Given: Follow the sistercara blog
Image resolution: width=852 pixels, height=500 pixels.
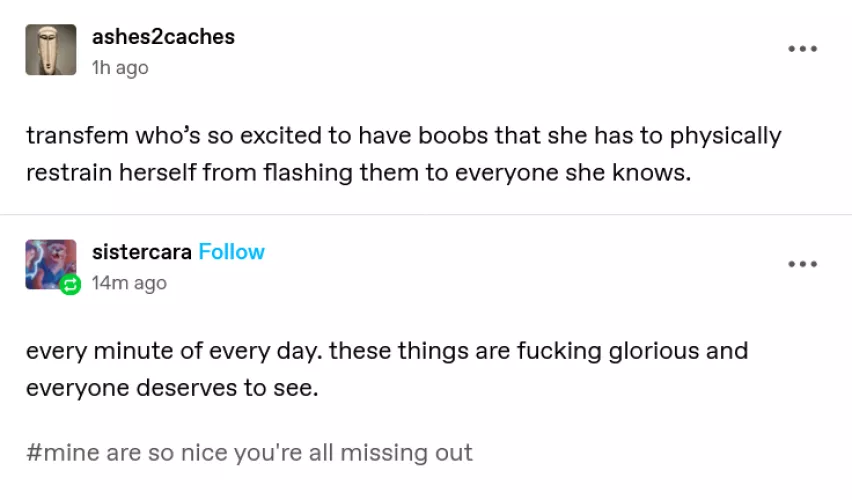Looking at the screenshot, I should click(232, 252).
